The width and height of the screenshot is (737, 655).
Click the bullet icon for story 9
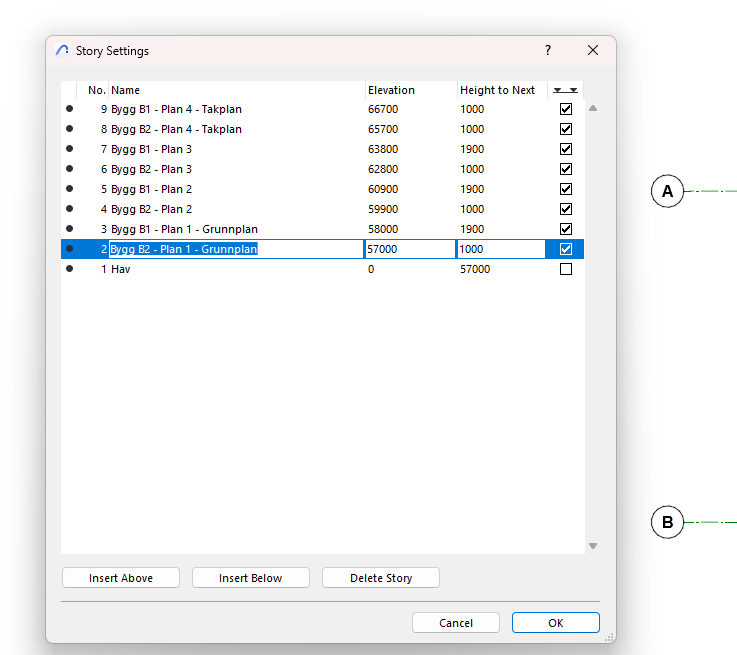coord(69,109)
